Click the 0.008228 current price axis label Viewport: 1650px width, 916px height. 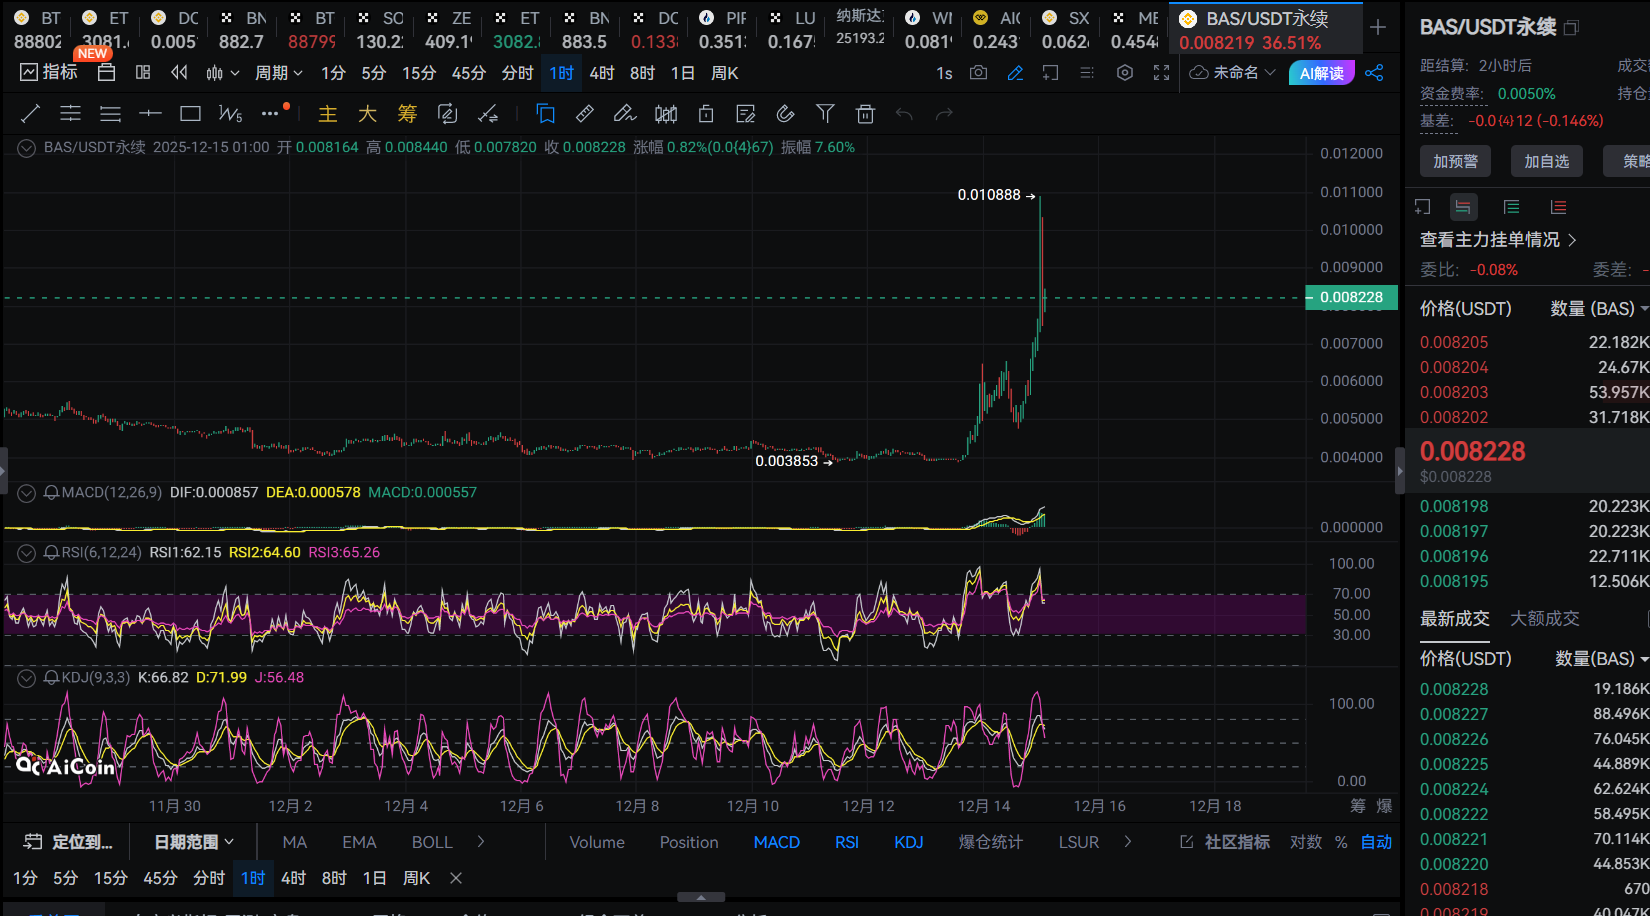click(1351, 297)
